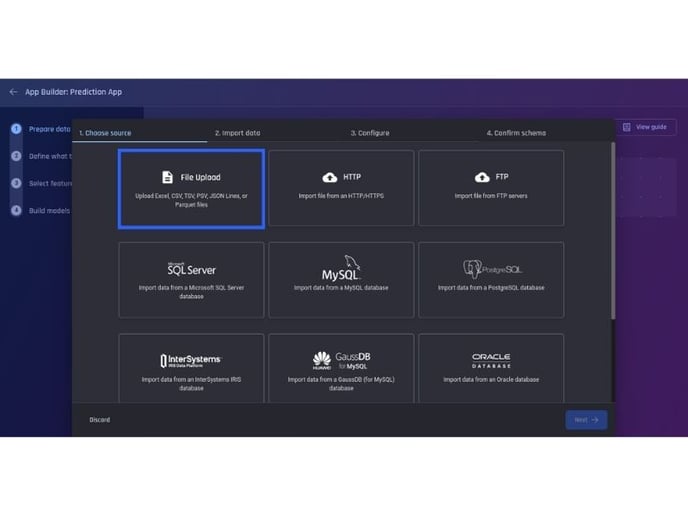
Task: Click 'Import data from a MySQL database' text
Action: click(x=341, y=288)
